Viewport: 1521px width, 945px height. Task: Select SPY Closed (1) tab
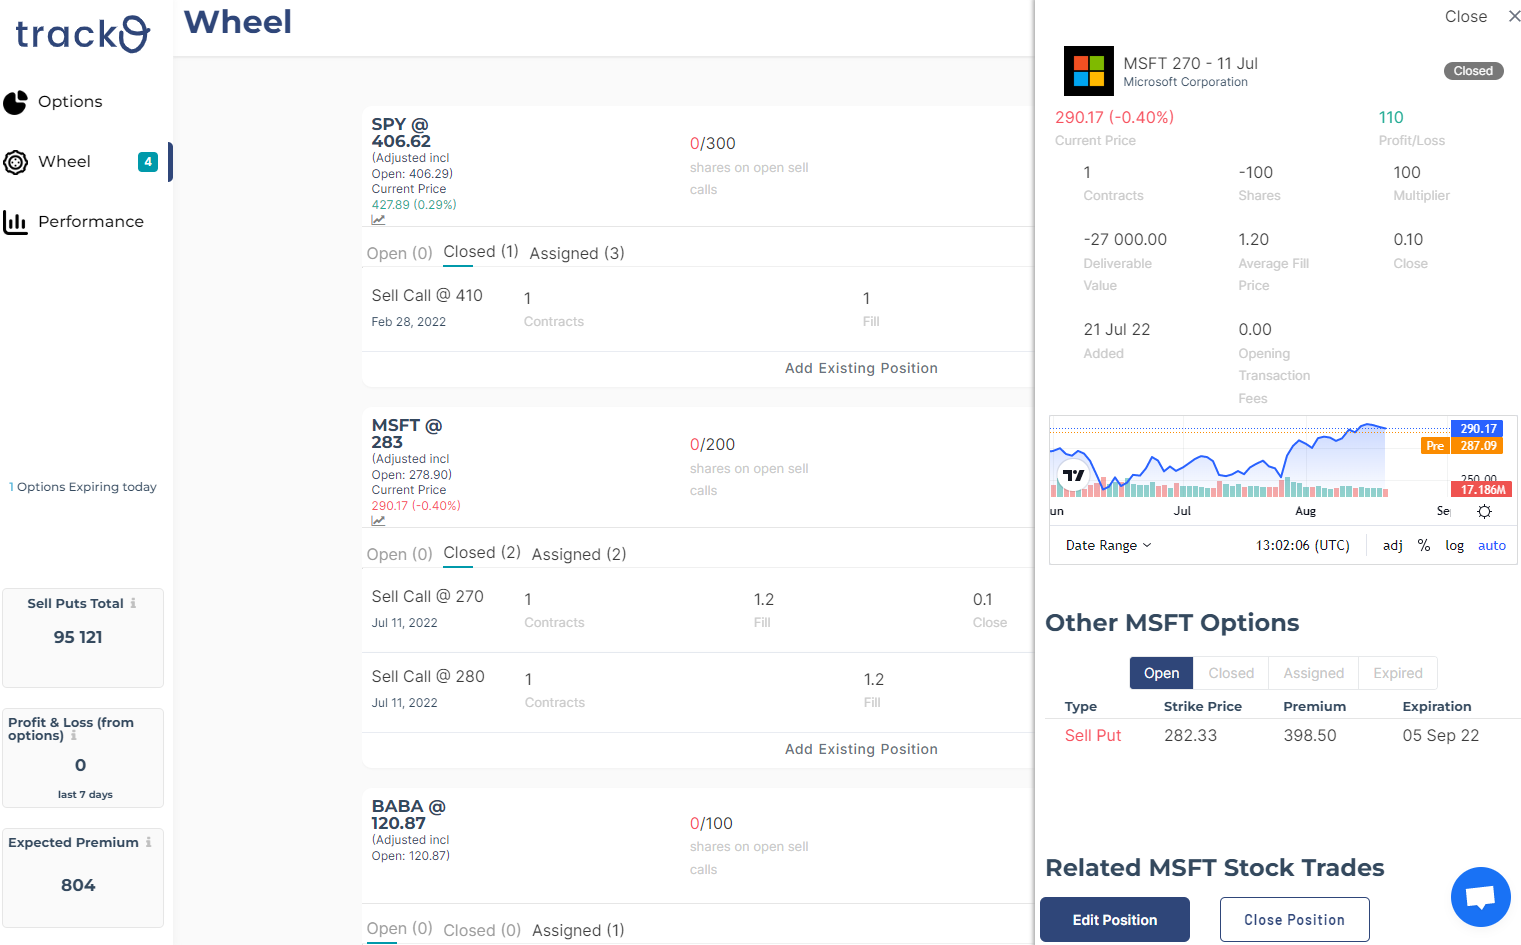pos(480,252)
